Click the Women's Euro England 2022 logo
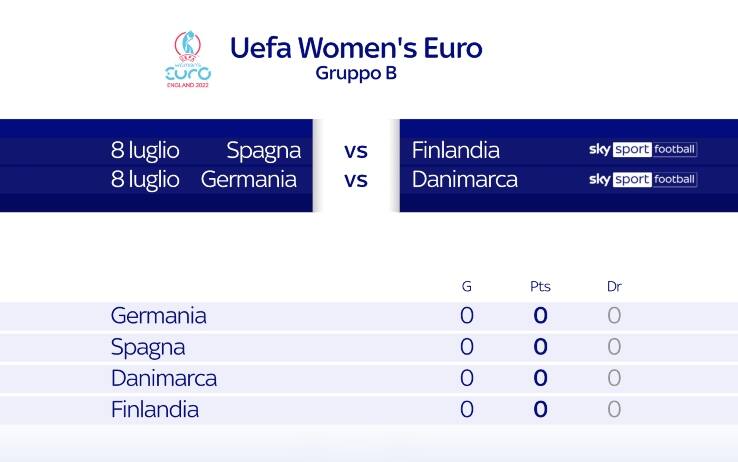This screenshot has height=462, width=738. [x=187, y=59]
